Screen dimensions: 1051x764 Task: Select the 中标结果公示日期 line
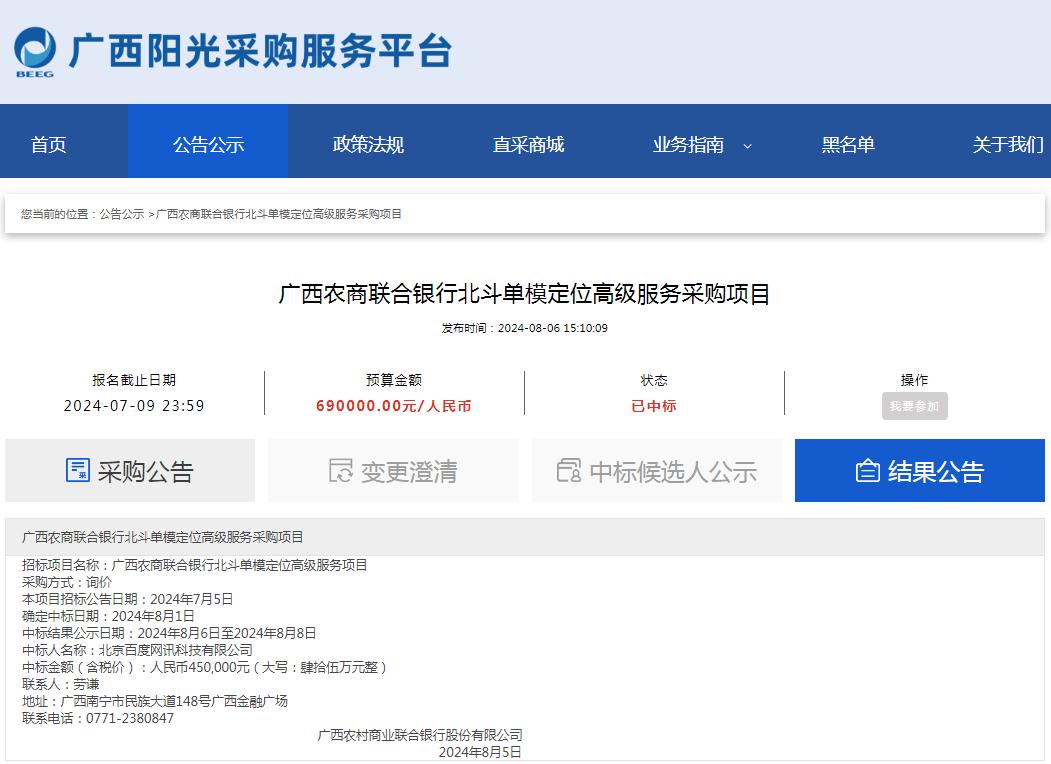pos(169,633)
